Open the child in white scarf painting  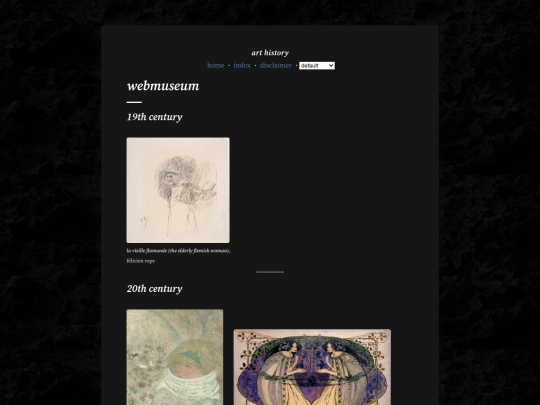pyautogui.click(x=175, y=357)
